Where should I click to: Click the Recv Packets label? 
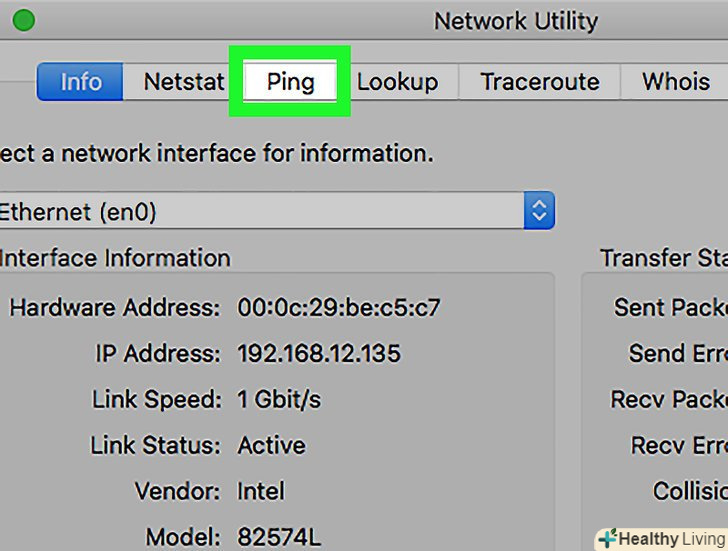tap(669, 399)
